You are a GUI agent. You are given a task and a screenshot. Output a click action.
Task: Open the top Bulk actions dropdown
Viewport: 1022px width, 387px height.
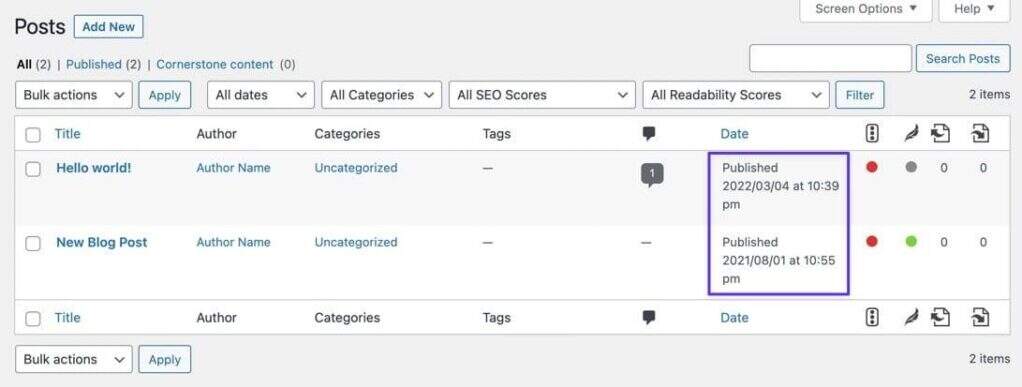coord(74,94)
